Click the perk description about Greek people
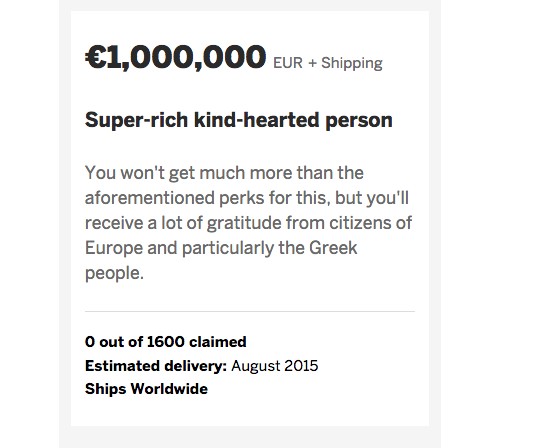Image resolution: width=549 pixels, height=448 pixels. coord(249,223)
